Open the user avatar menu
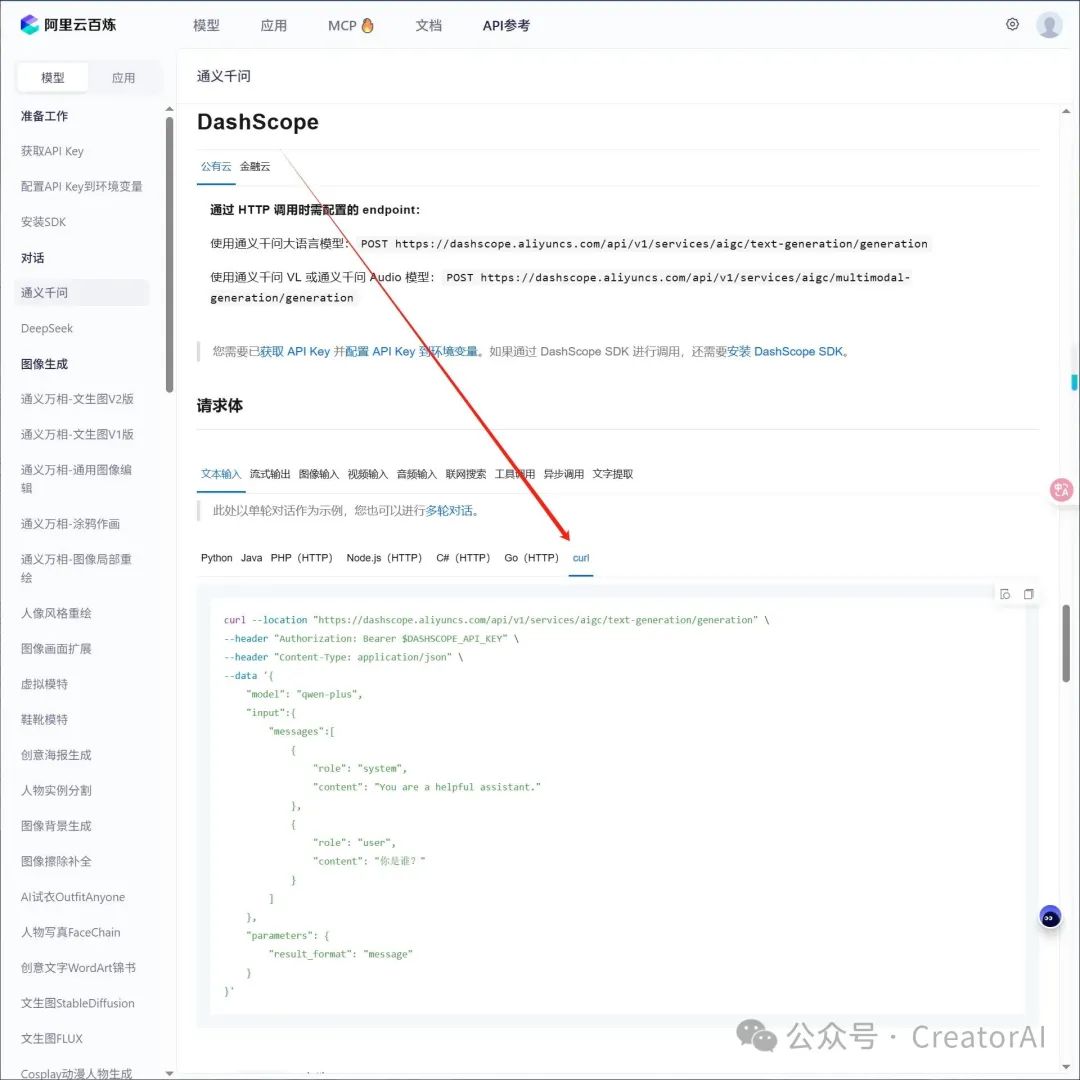Screen dimensions: 1080x1080 click(1049, 25)
